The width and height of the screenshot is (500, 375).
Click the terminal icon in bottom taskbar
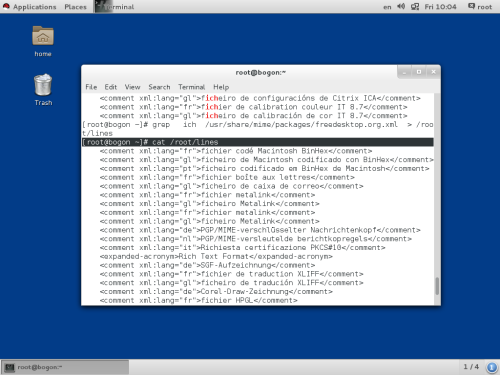[x=10, y=367]
